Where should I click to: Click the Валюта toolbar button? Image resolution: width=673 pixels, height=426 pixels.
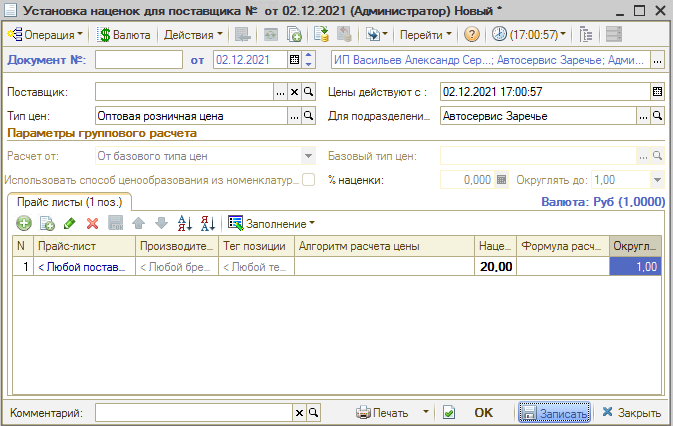coord(124,34)
